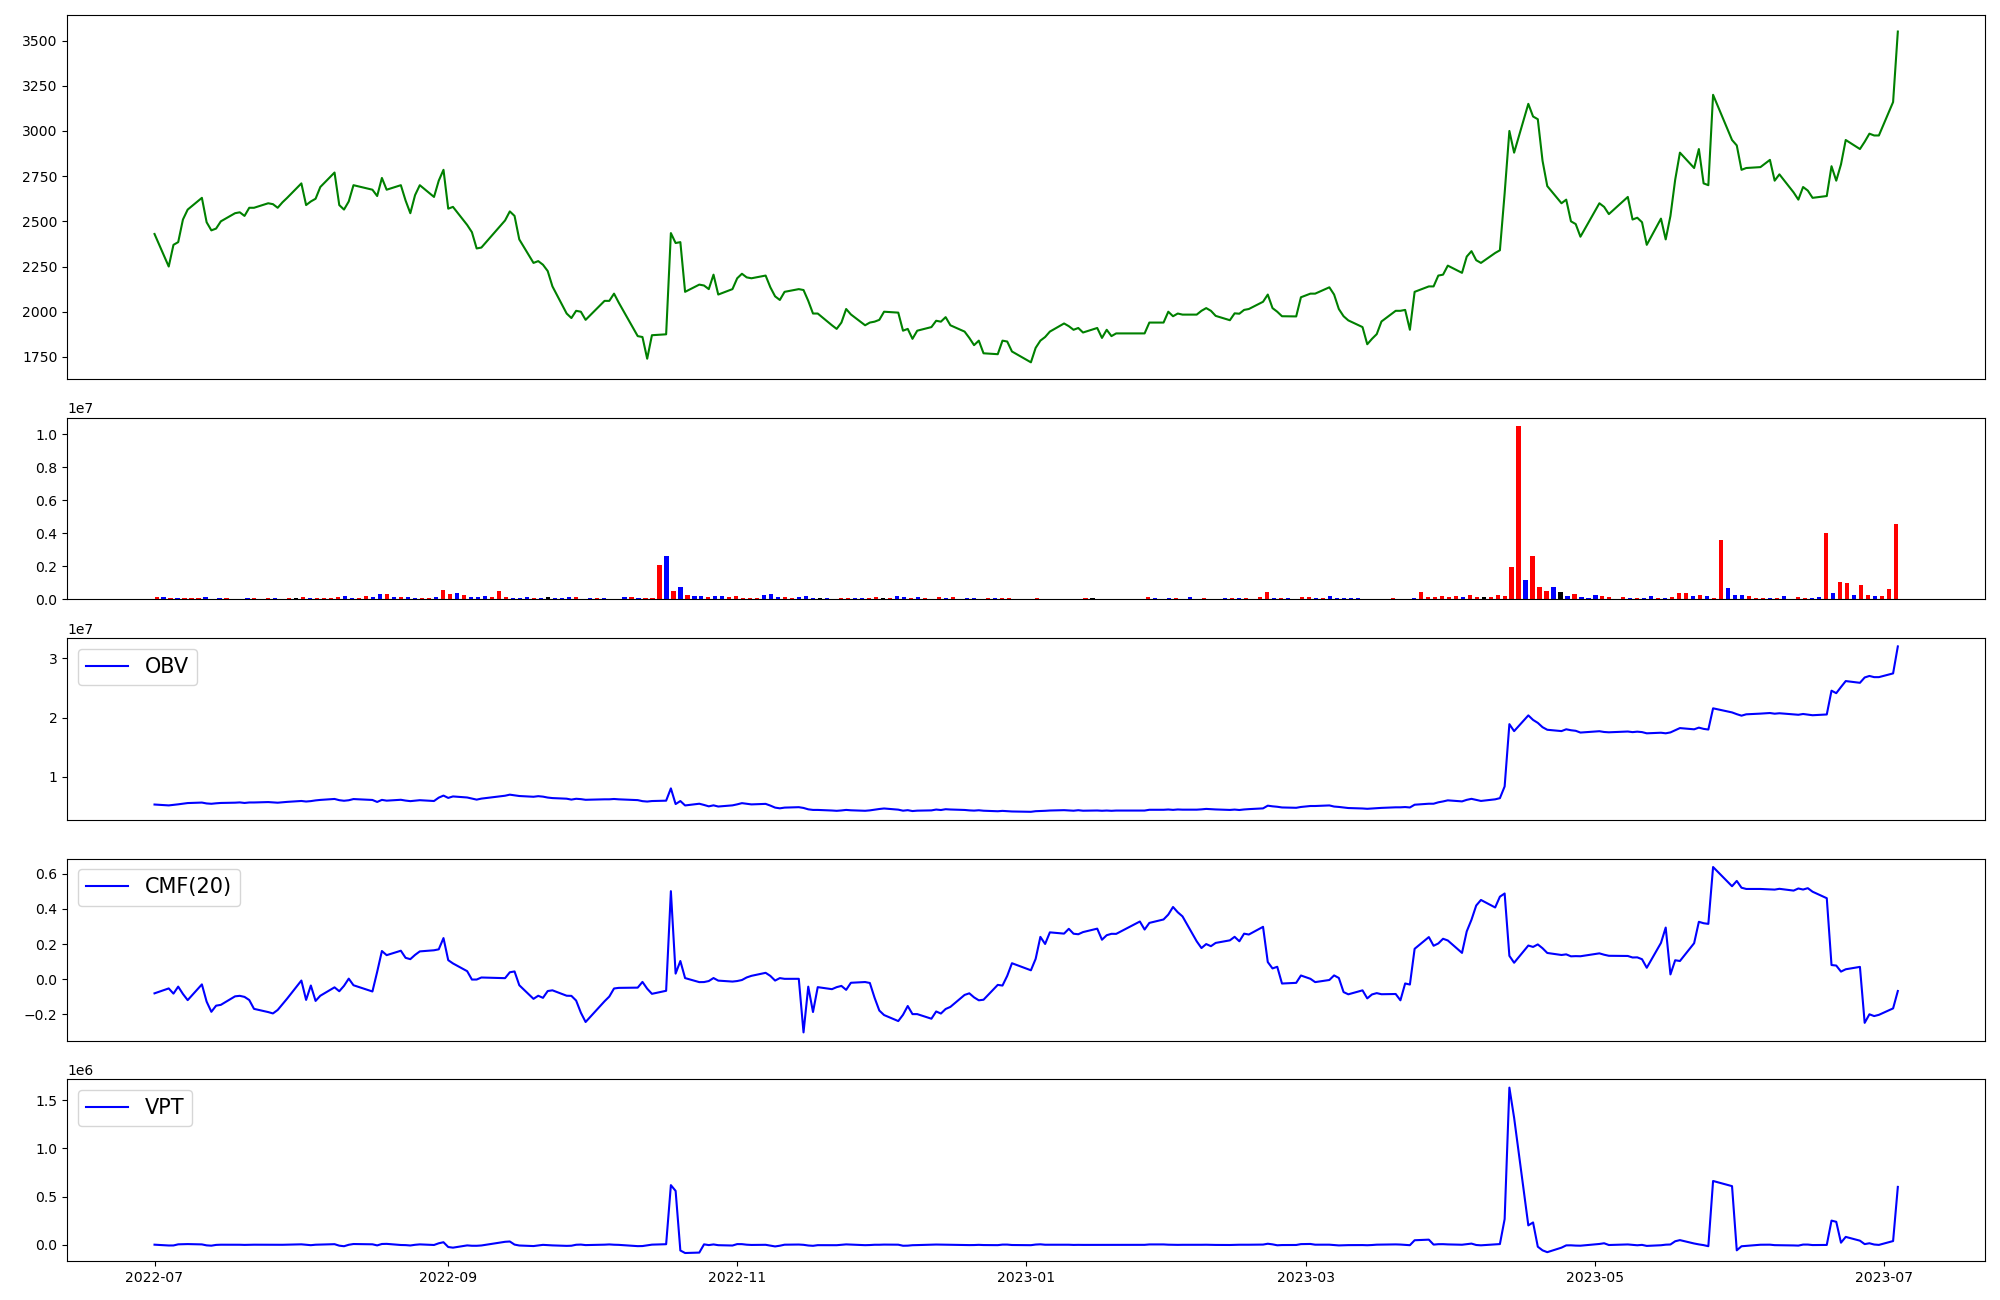
Task: Click the last red volume bar at right
Action: (x=1896, y=562)
